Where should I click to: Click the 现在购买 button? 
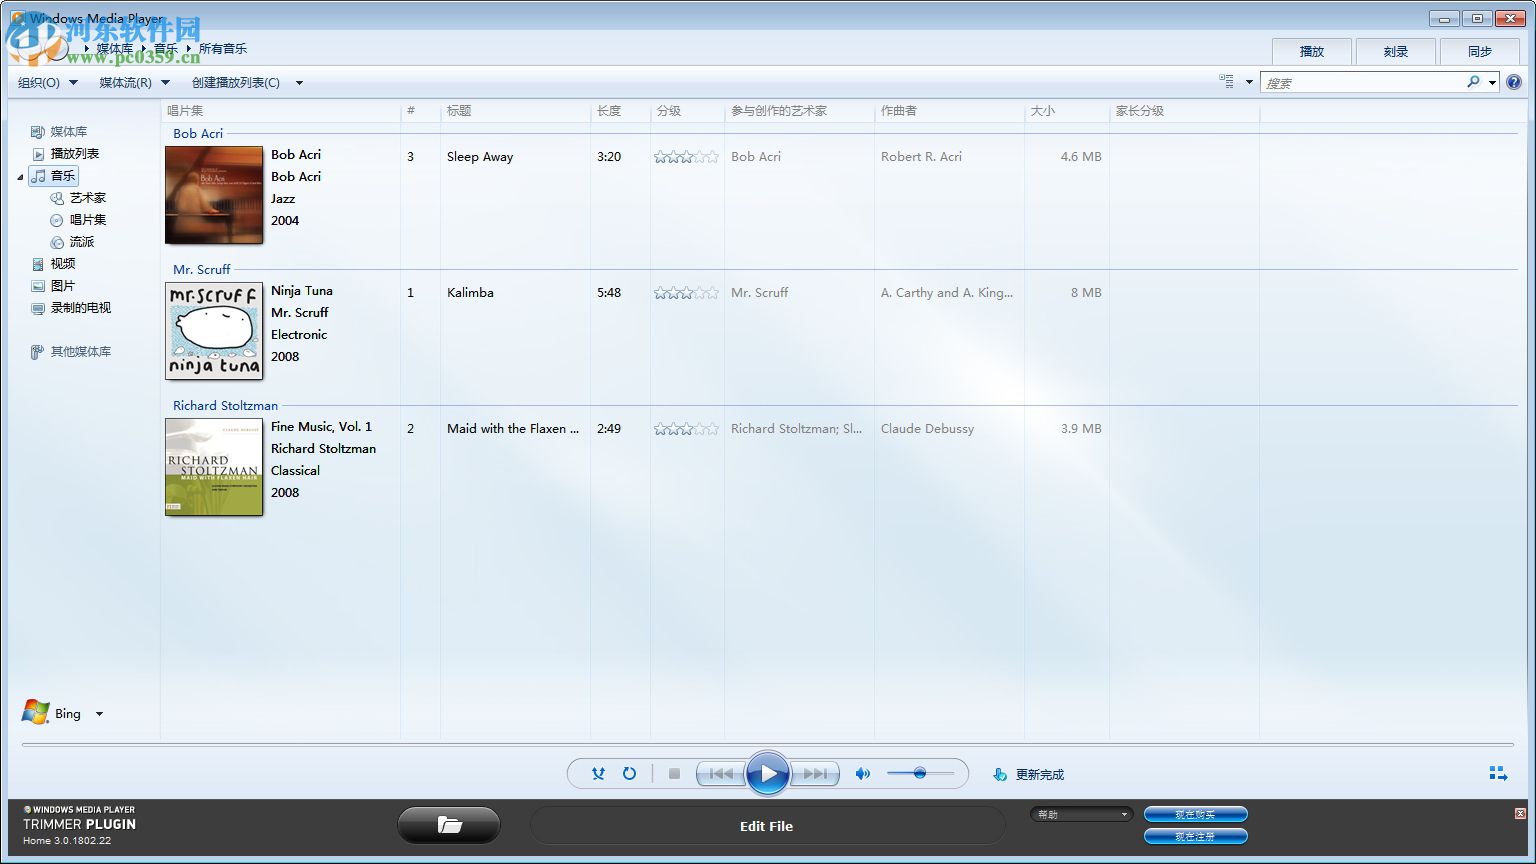point(1195,814)
